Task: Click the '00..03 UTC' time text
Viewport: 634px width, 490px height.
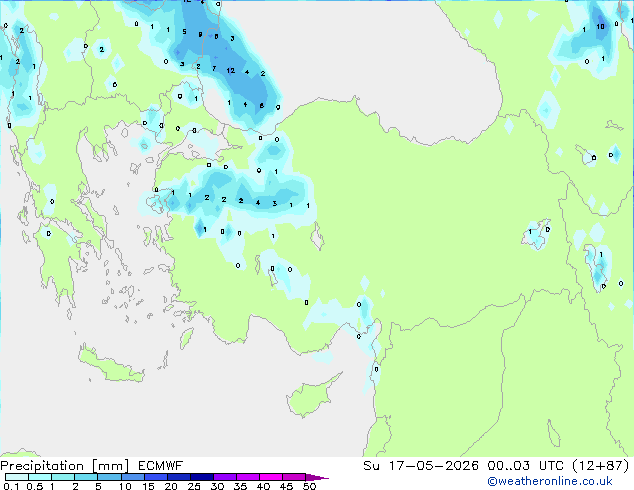Action: (x=526, y=466)
